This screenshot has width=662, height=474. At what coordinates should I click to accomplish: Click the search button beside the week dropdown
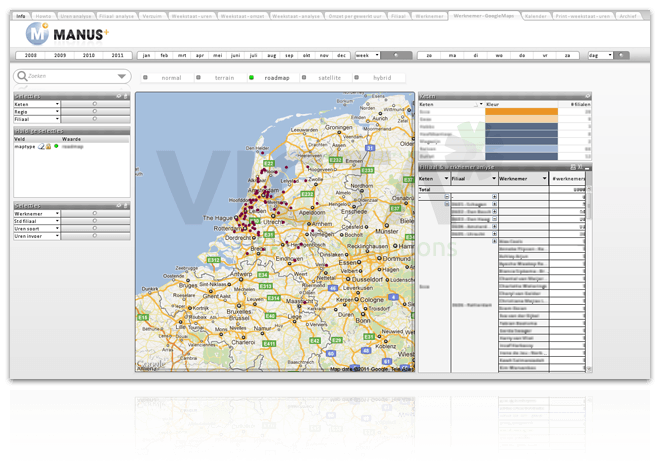coord(396,55)
